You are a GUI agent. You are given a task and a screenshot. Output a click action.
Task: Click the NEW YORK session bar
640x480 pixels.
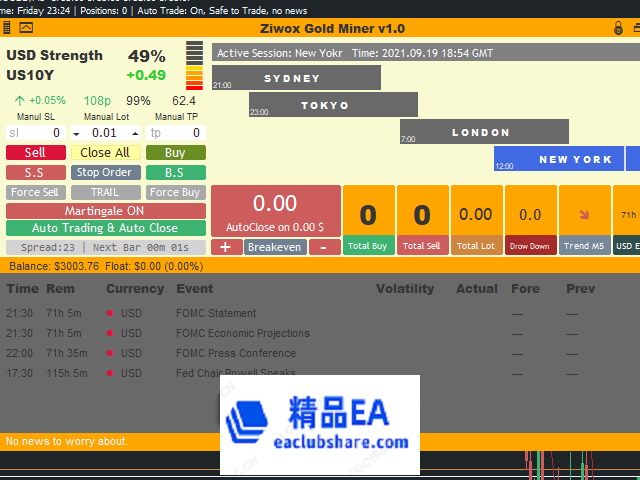pyautogui.click(x=559, y=158)
